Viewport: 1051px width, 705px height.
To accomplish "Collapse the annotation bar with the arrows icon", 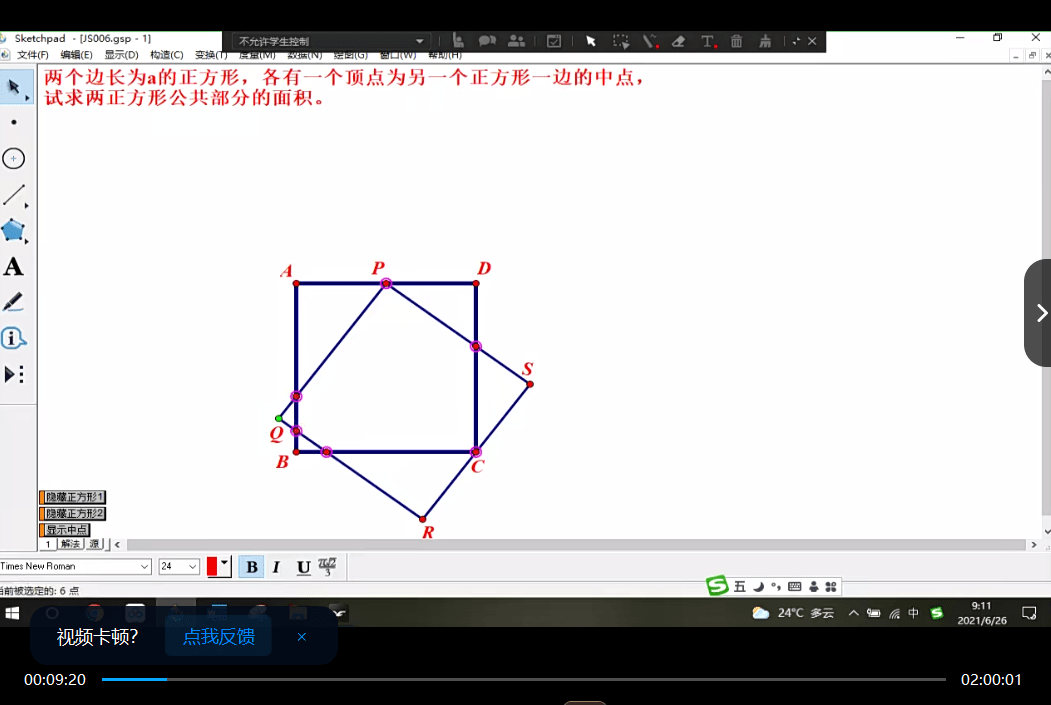I will (x=796, y=41).
